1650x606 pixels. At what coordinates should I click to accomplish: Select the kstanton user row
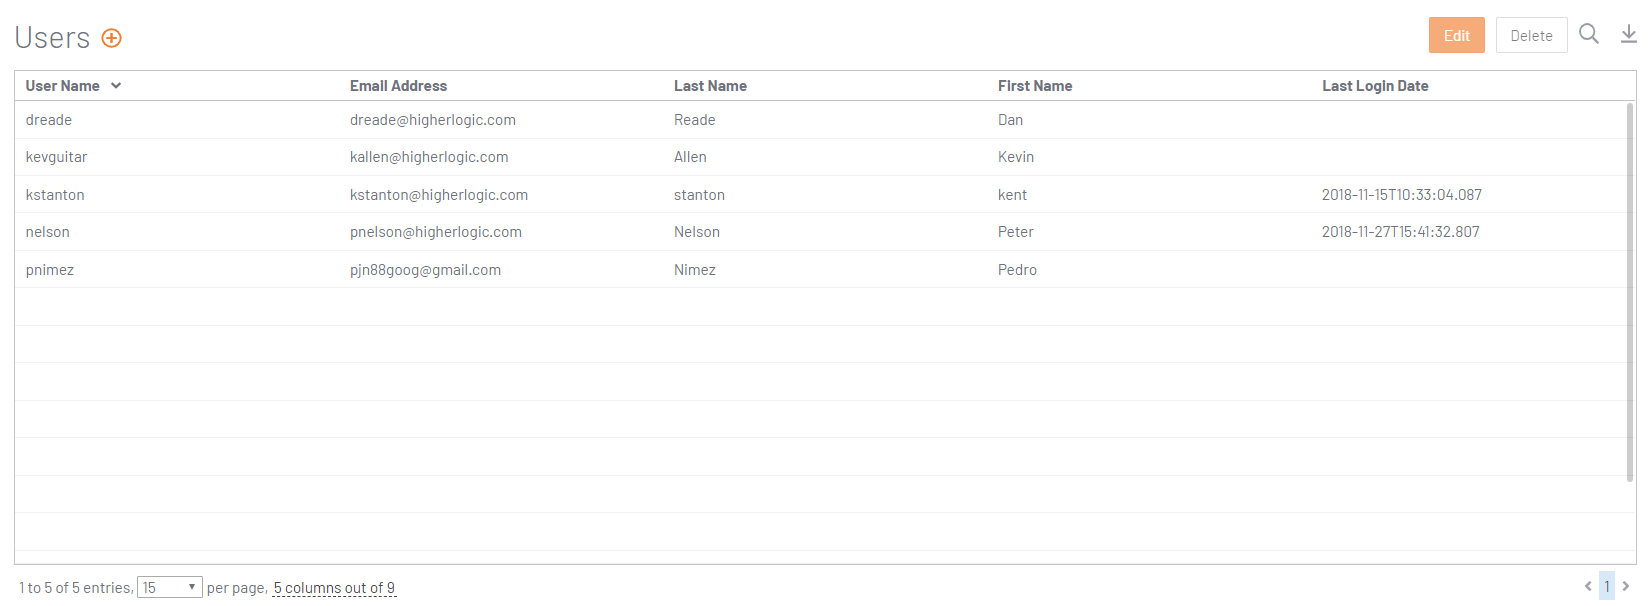coord(820,194)
